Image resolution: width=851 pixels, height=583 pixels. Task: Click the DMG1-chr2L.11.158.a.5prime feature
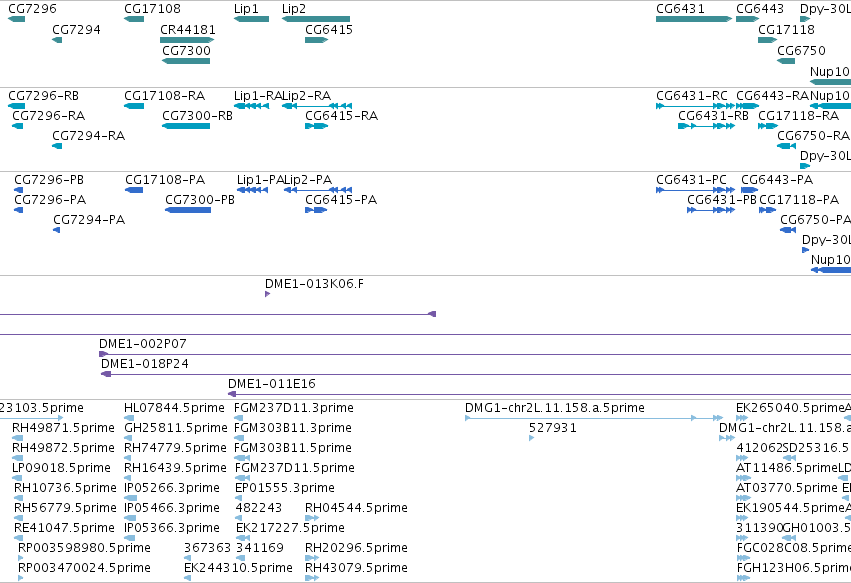pyautogui.click(x=594, y=418)
